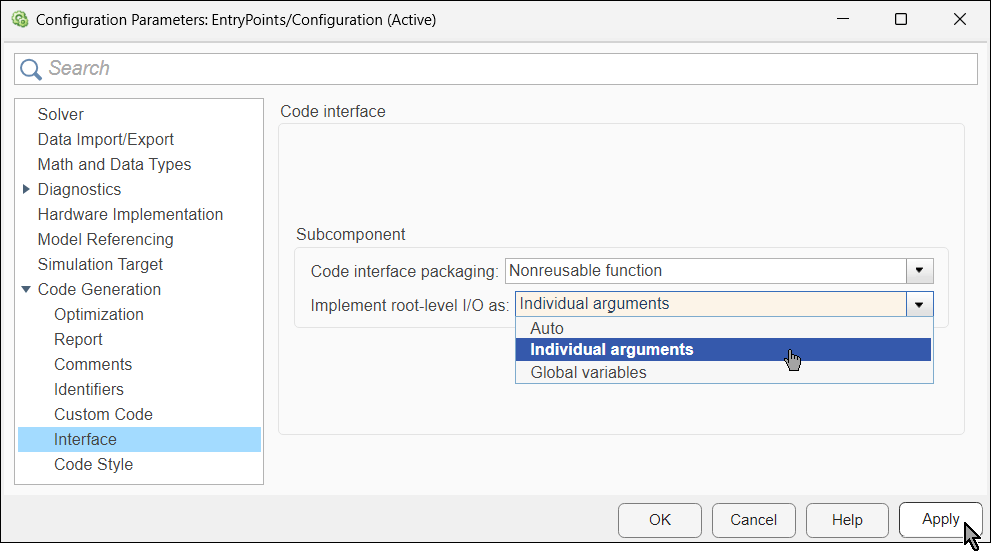Open the Comments subpane
The width and height of the screenshot is (991, 553).
pyautogui.click(x=93, y=364)
